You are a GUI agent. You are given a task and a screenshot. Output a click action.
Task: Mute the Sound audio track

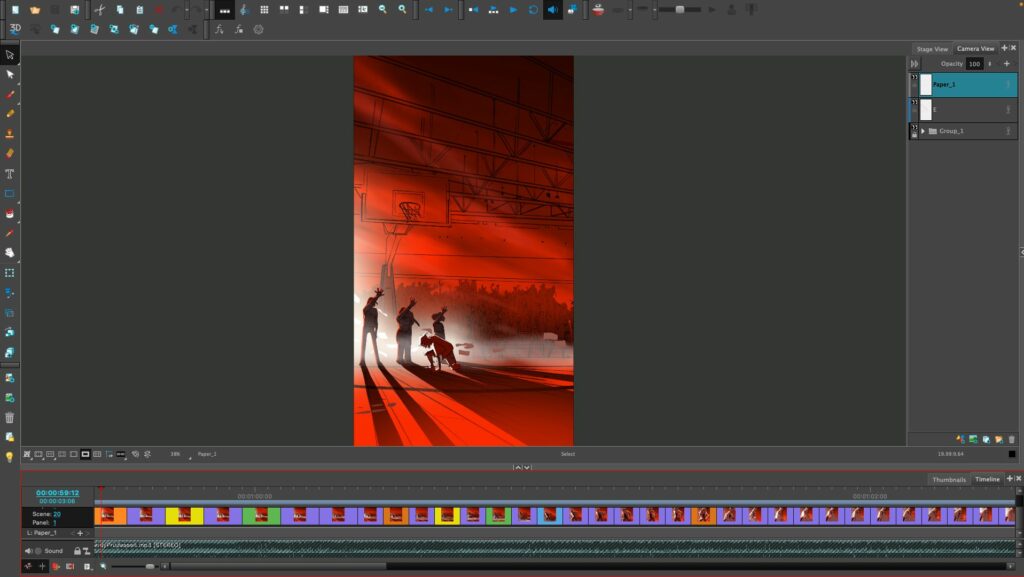click(28, 551)
